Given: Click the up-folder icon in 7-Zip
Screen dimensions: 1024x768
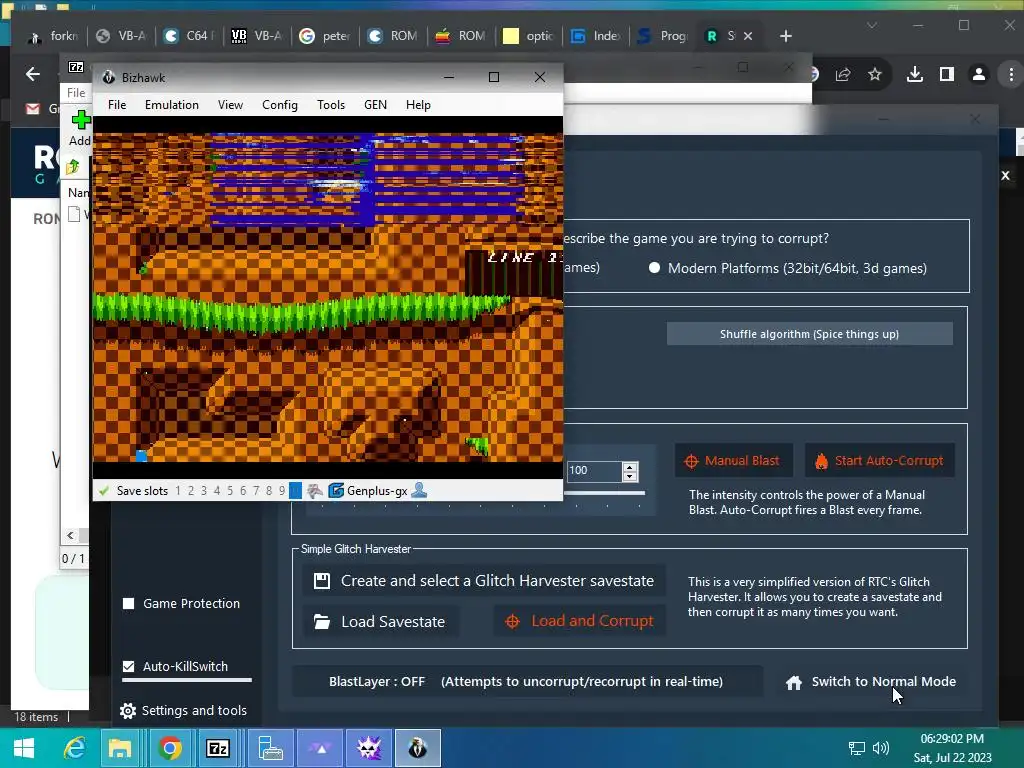Looking at the screenshot, I should click(73, 167).
